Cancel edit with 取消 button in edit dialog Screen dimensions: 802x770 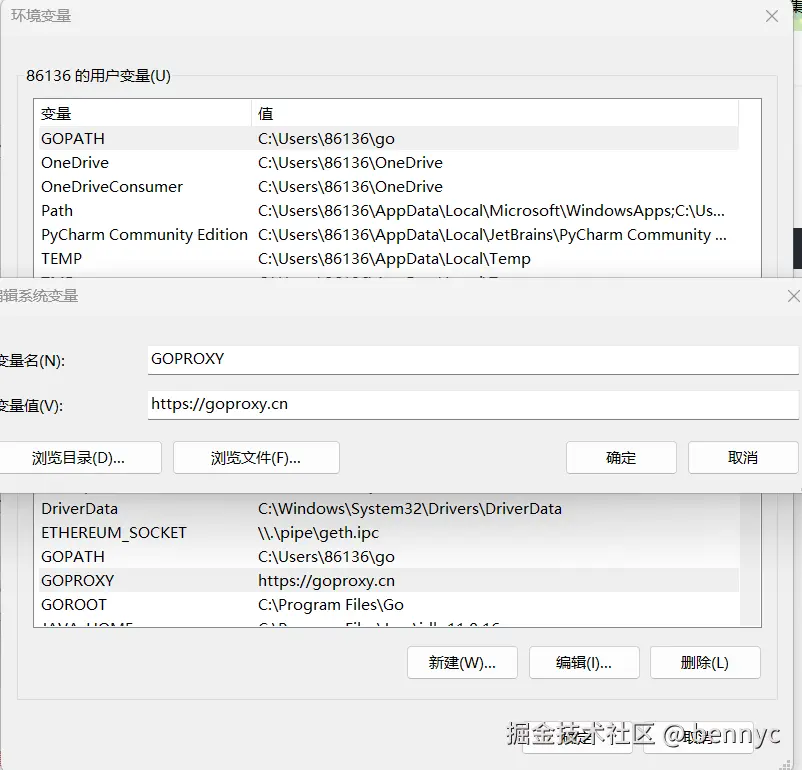[x=743, y=458]
